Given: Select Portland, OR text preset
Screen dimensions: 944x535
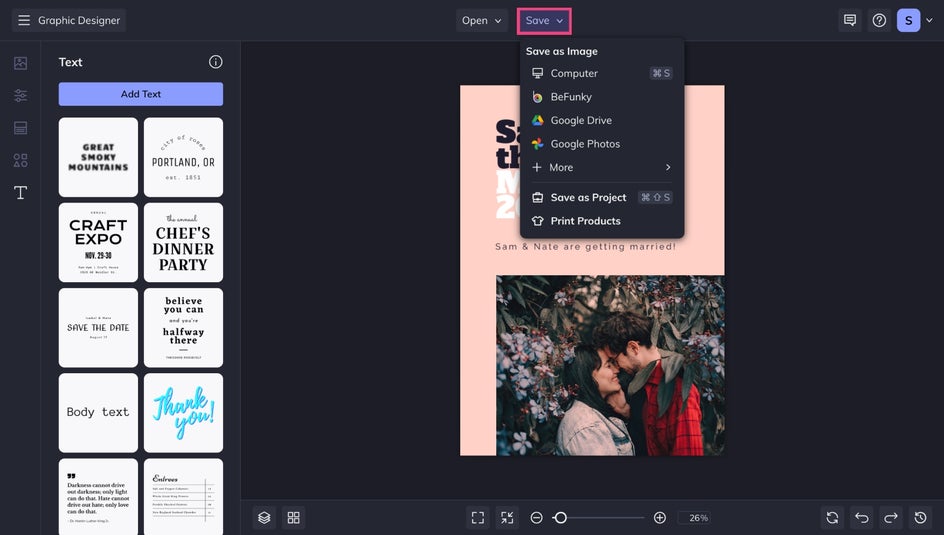Looking at the screenshot, I should click(x=184, y=157).
